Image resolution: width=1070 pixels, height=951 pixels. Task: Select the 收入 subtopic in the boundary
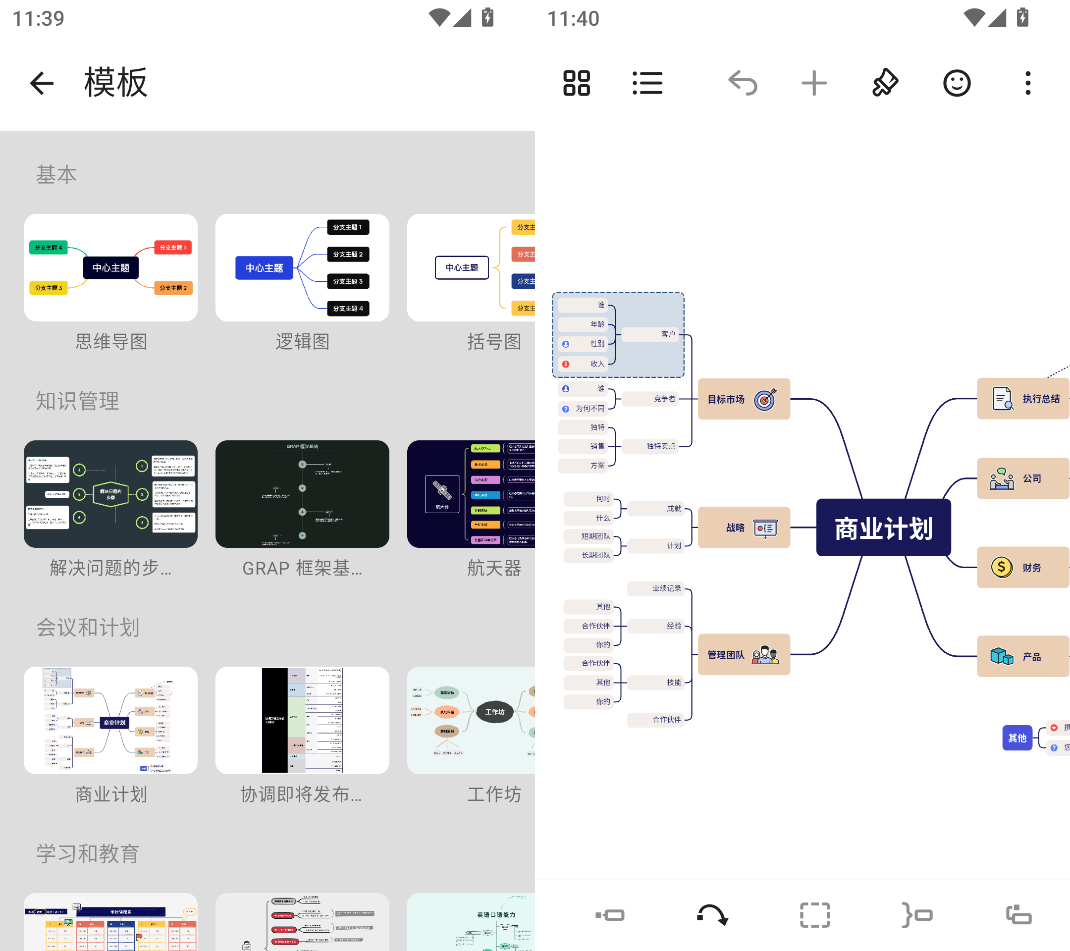tap(583, 364)
